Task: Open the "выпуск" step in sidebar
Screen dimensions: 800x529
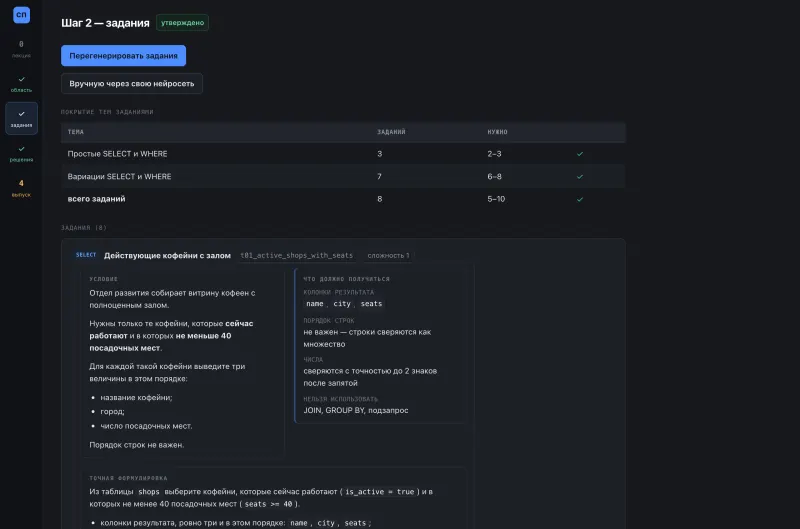Action: click(21, 188)
